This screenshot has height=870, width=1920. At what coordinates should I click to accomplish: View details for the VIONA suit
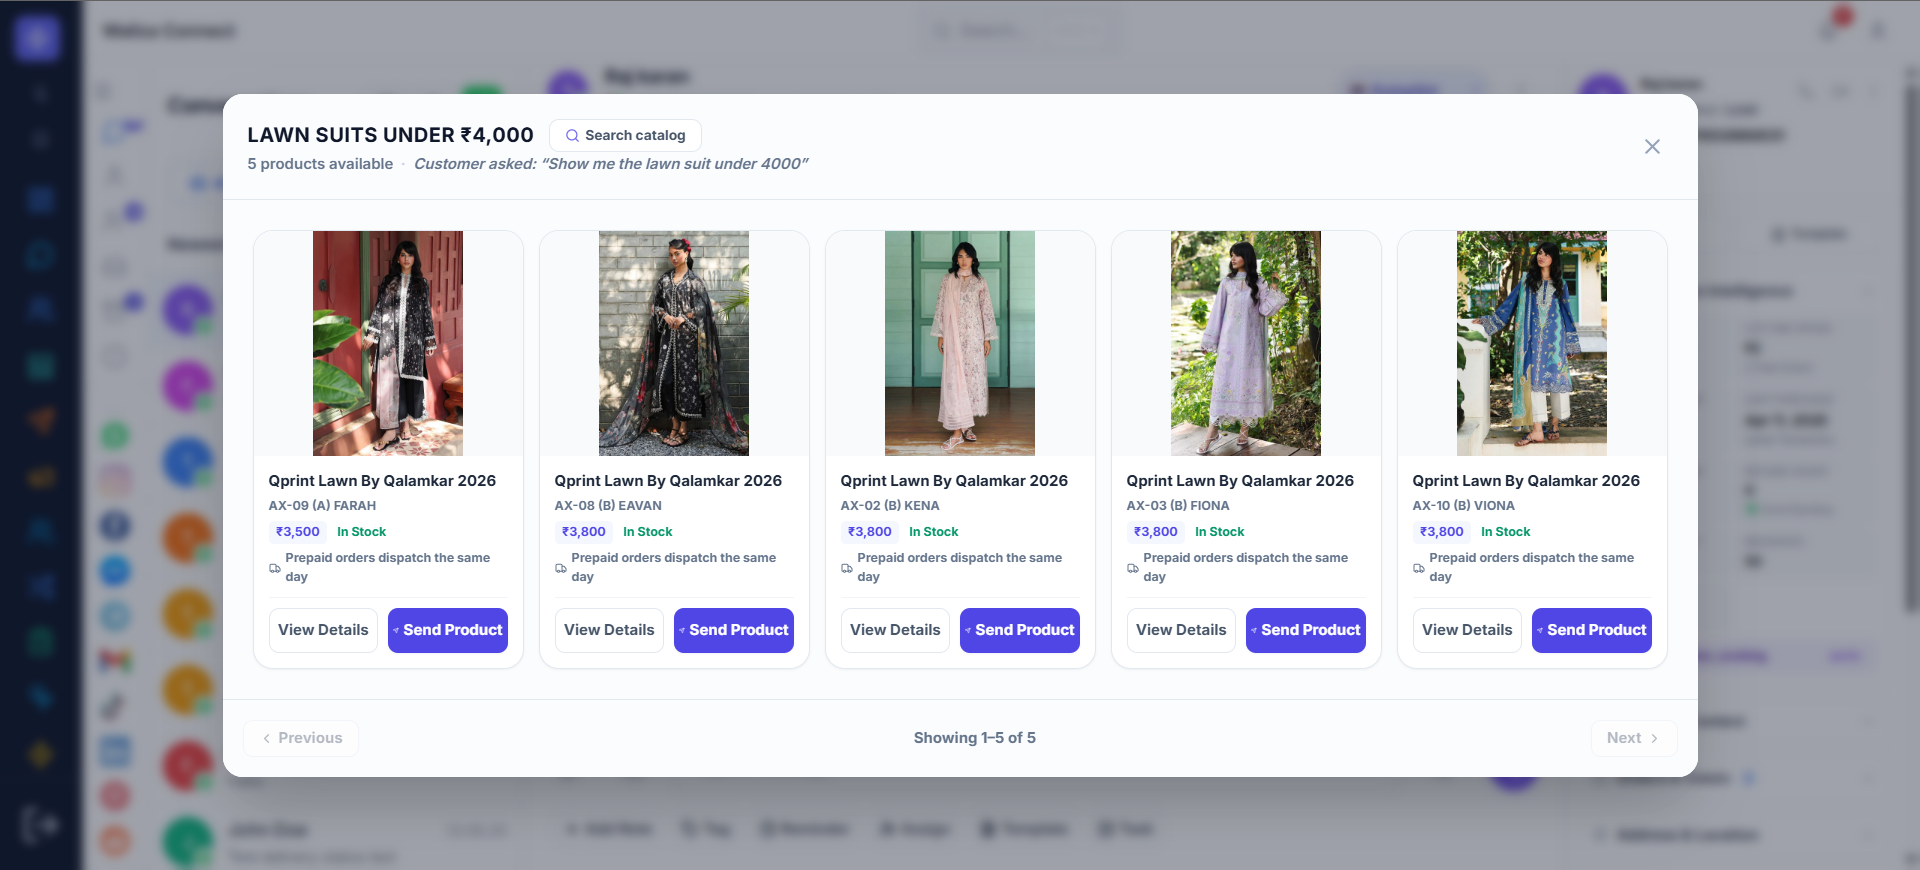1467,630
